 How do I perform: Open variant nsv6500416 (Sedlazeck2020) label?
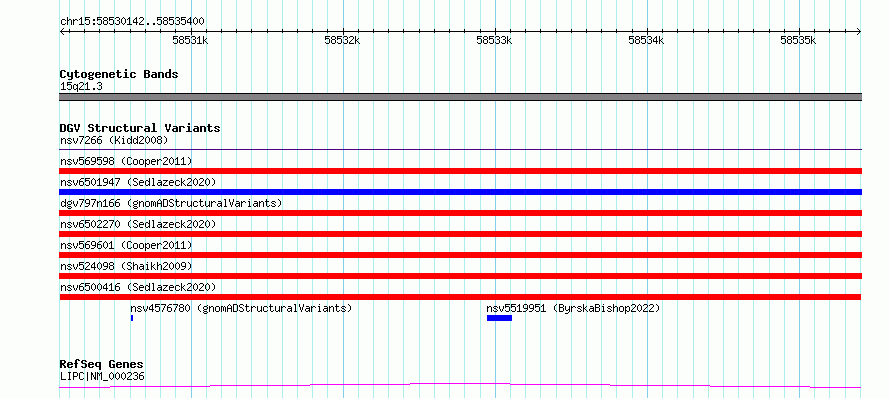(138, 287)
